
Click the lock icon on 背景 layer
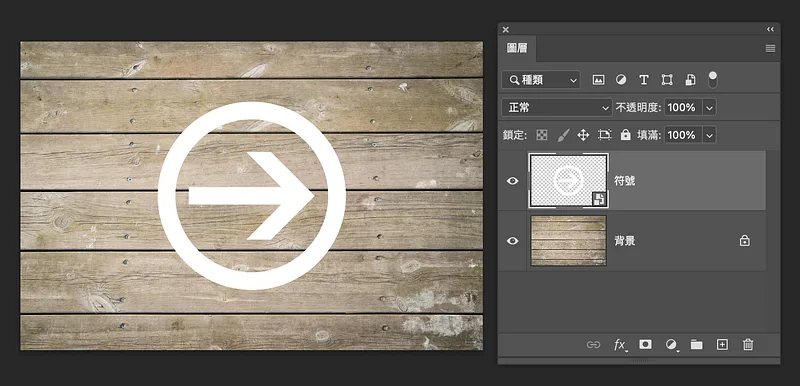(x=745, y=241)
